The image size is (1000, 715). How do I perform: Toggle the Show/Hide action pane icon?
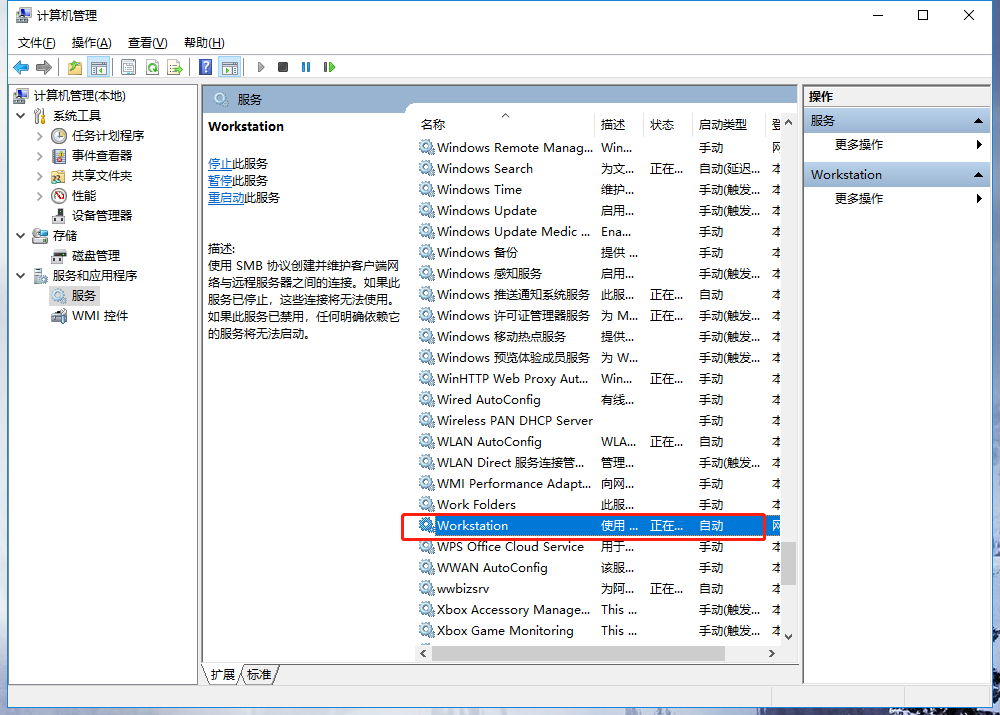[x=230, y=67]
